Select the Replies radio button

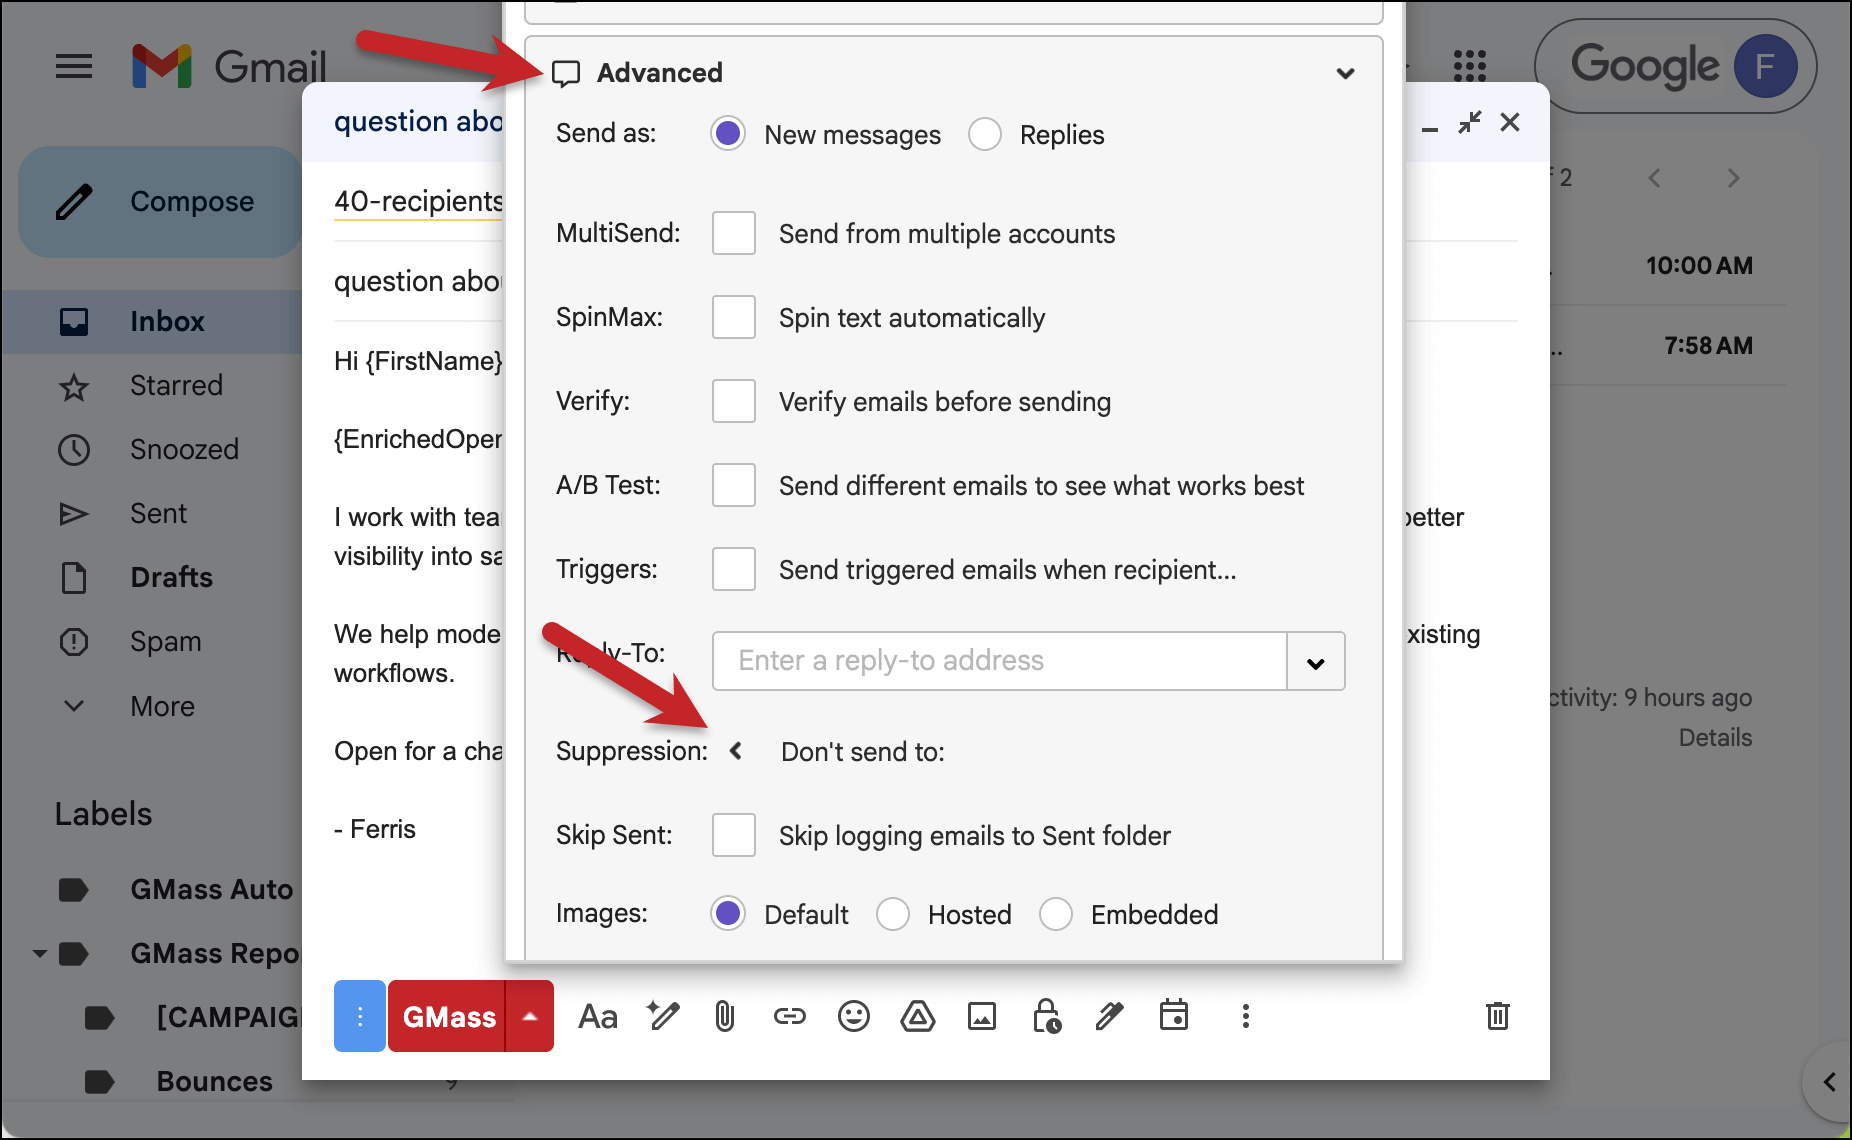tap(985, 134)
